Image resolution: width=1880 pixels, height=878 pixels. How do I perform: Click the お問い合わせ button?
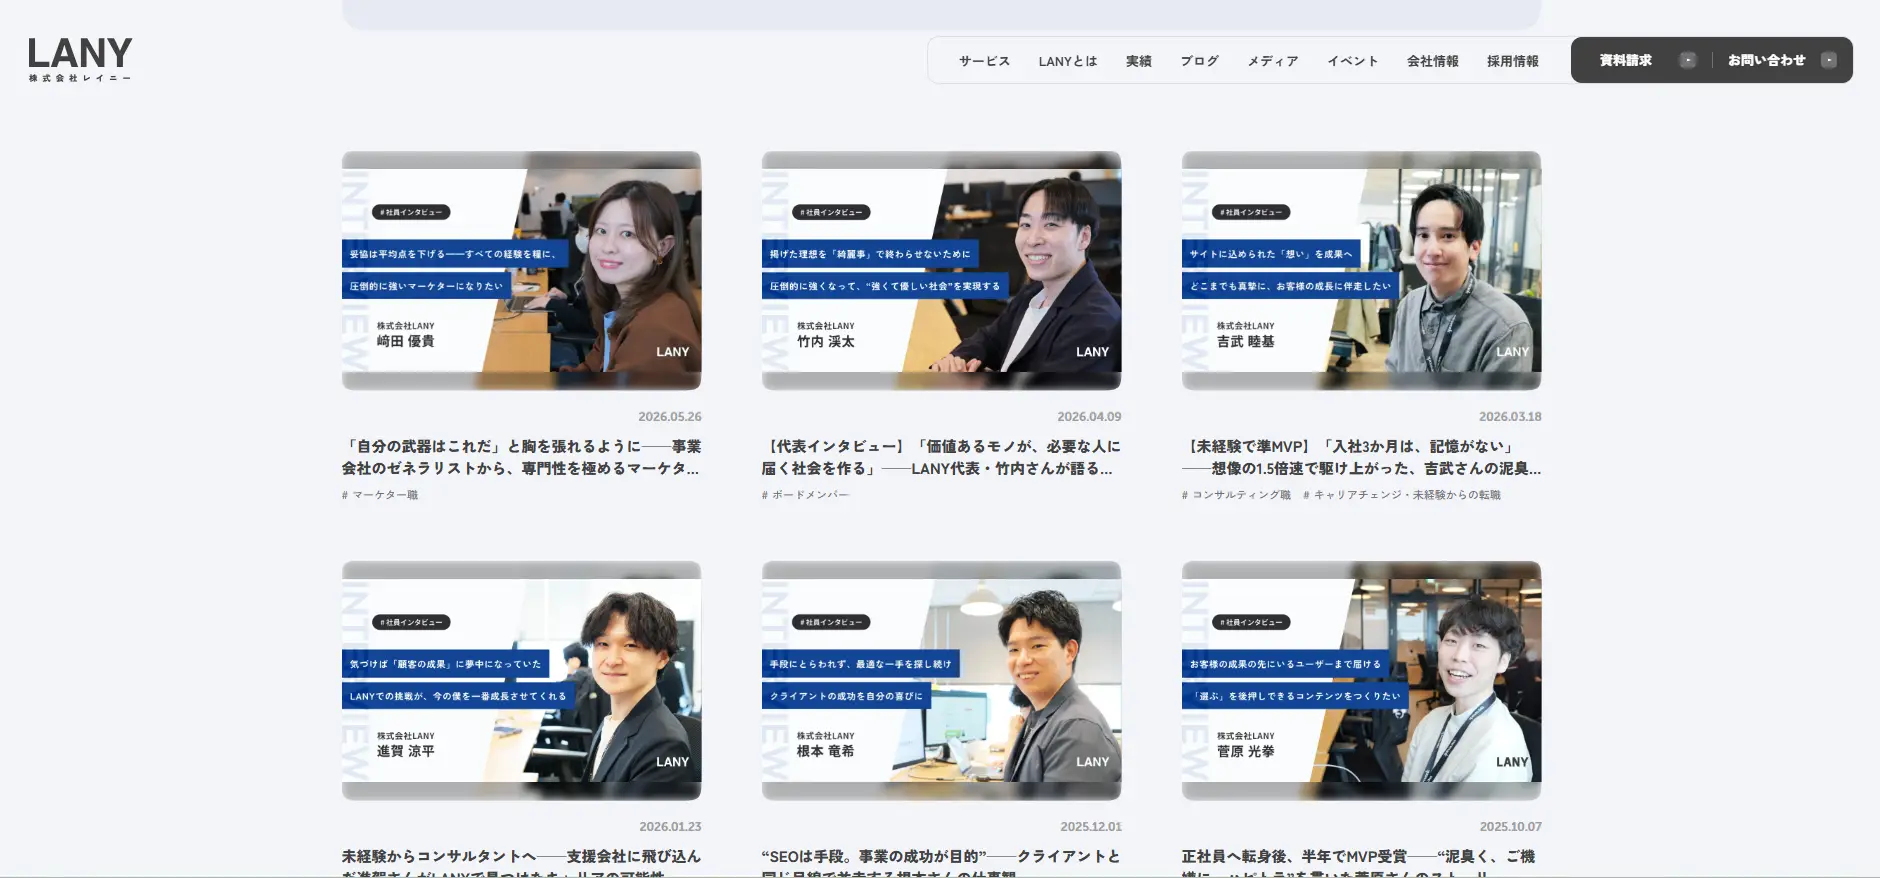[1781, 60]
